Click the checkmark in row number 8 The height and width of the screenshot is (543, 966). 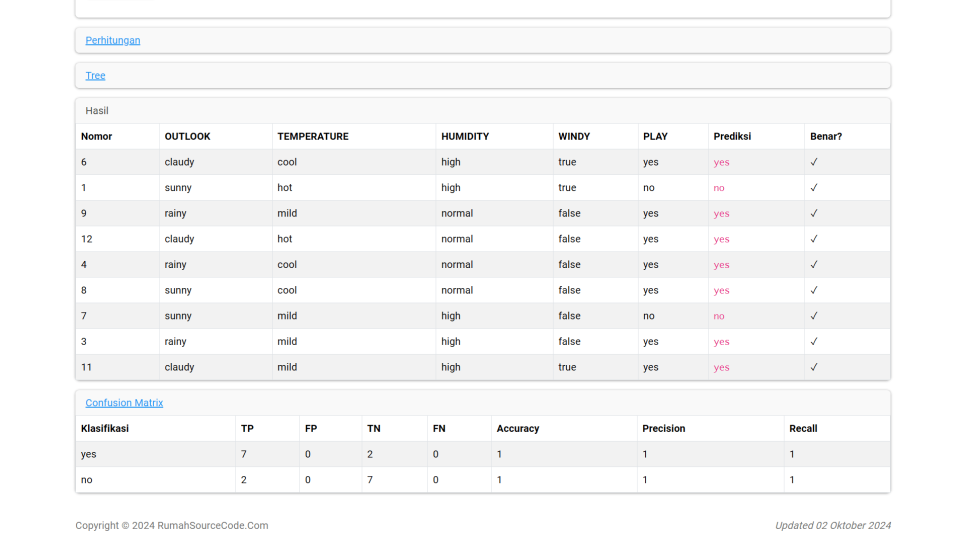pyautogui.click(x=814, y=291)
